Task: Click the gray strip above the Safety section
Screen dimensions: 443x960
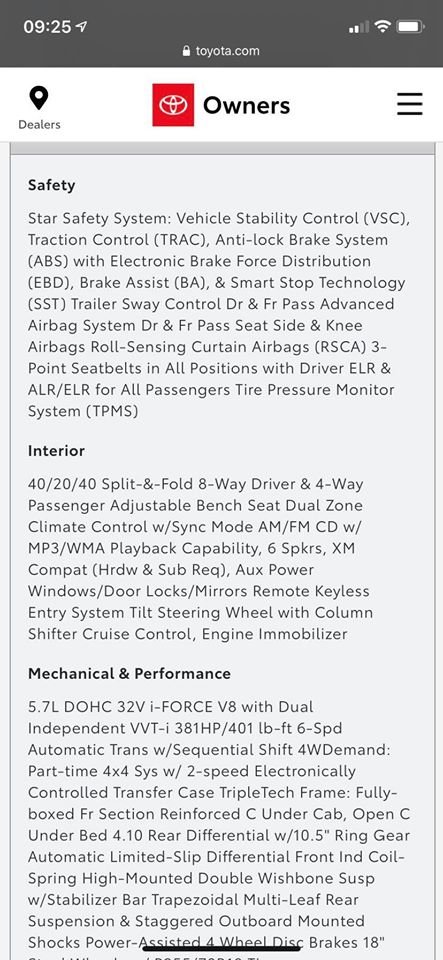Action: click(222, 148)
